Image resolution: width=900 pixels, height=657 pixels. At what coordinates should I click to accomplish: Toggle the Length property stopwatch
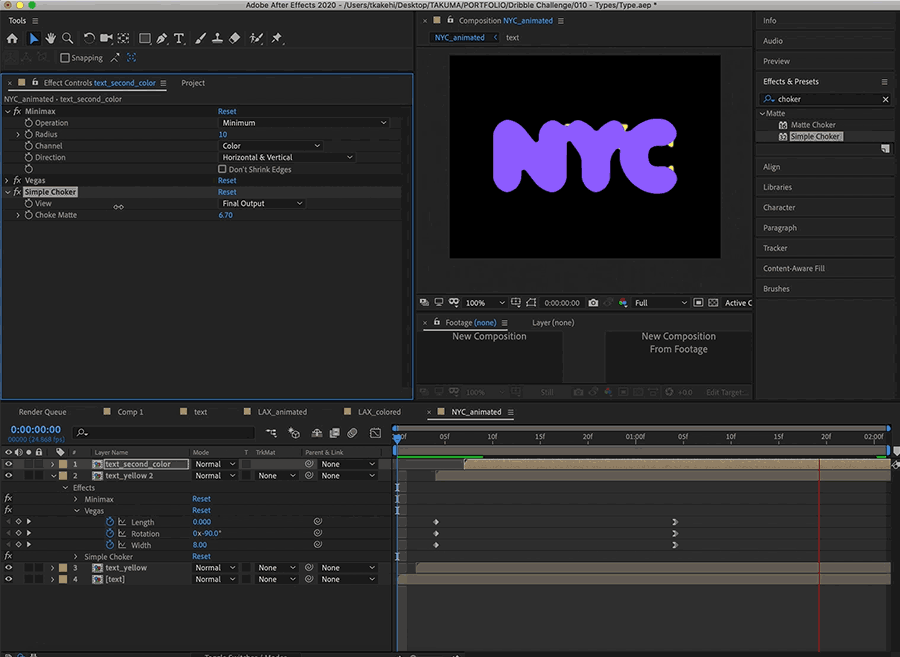[110, 522]
